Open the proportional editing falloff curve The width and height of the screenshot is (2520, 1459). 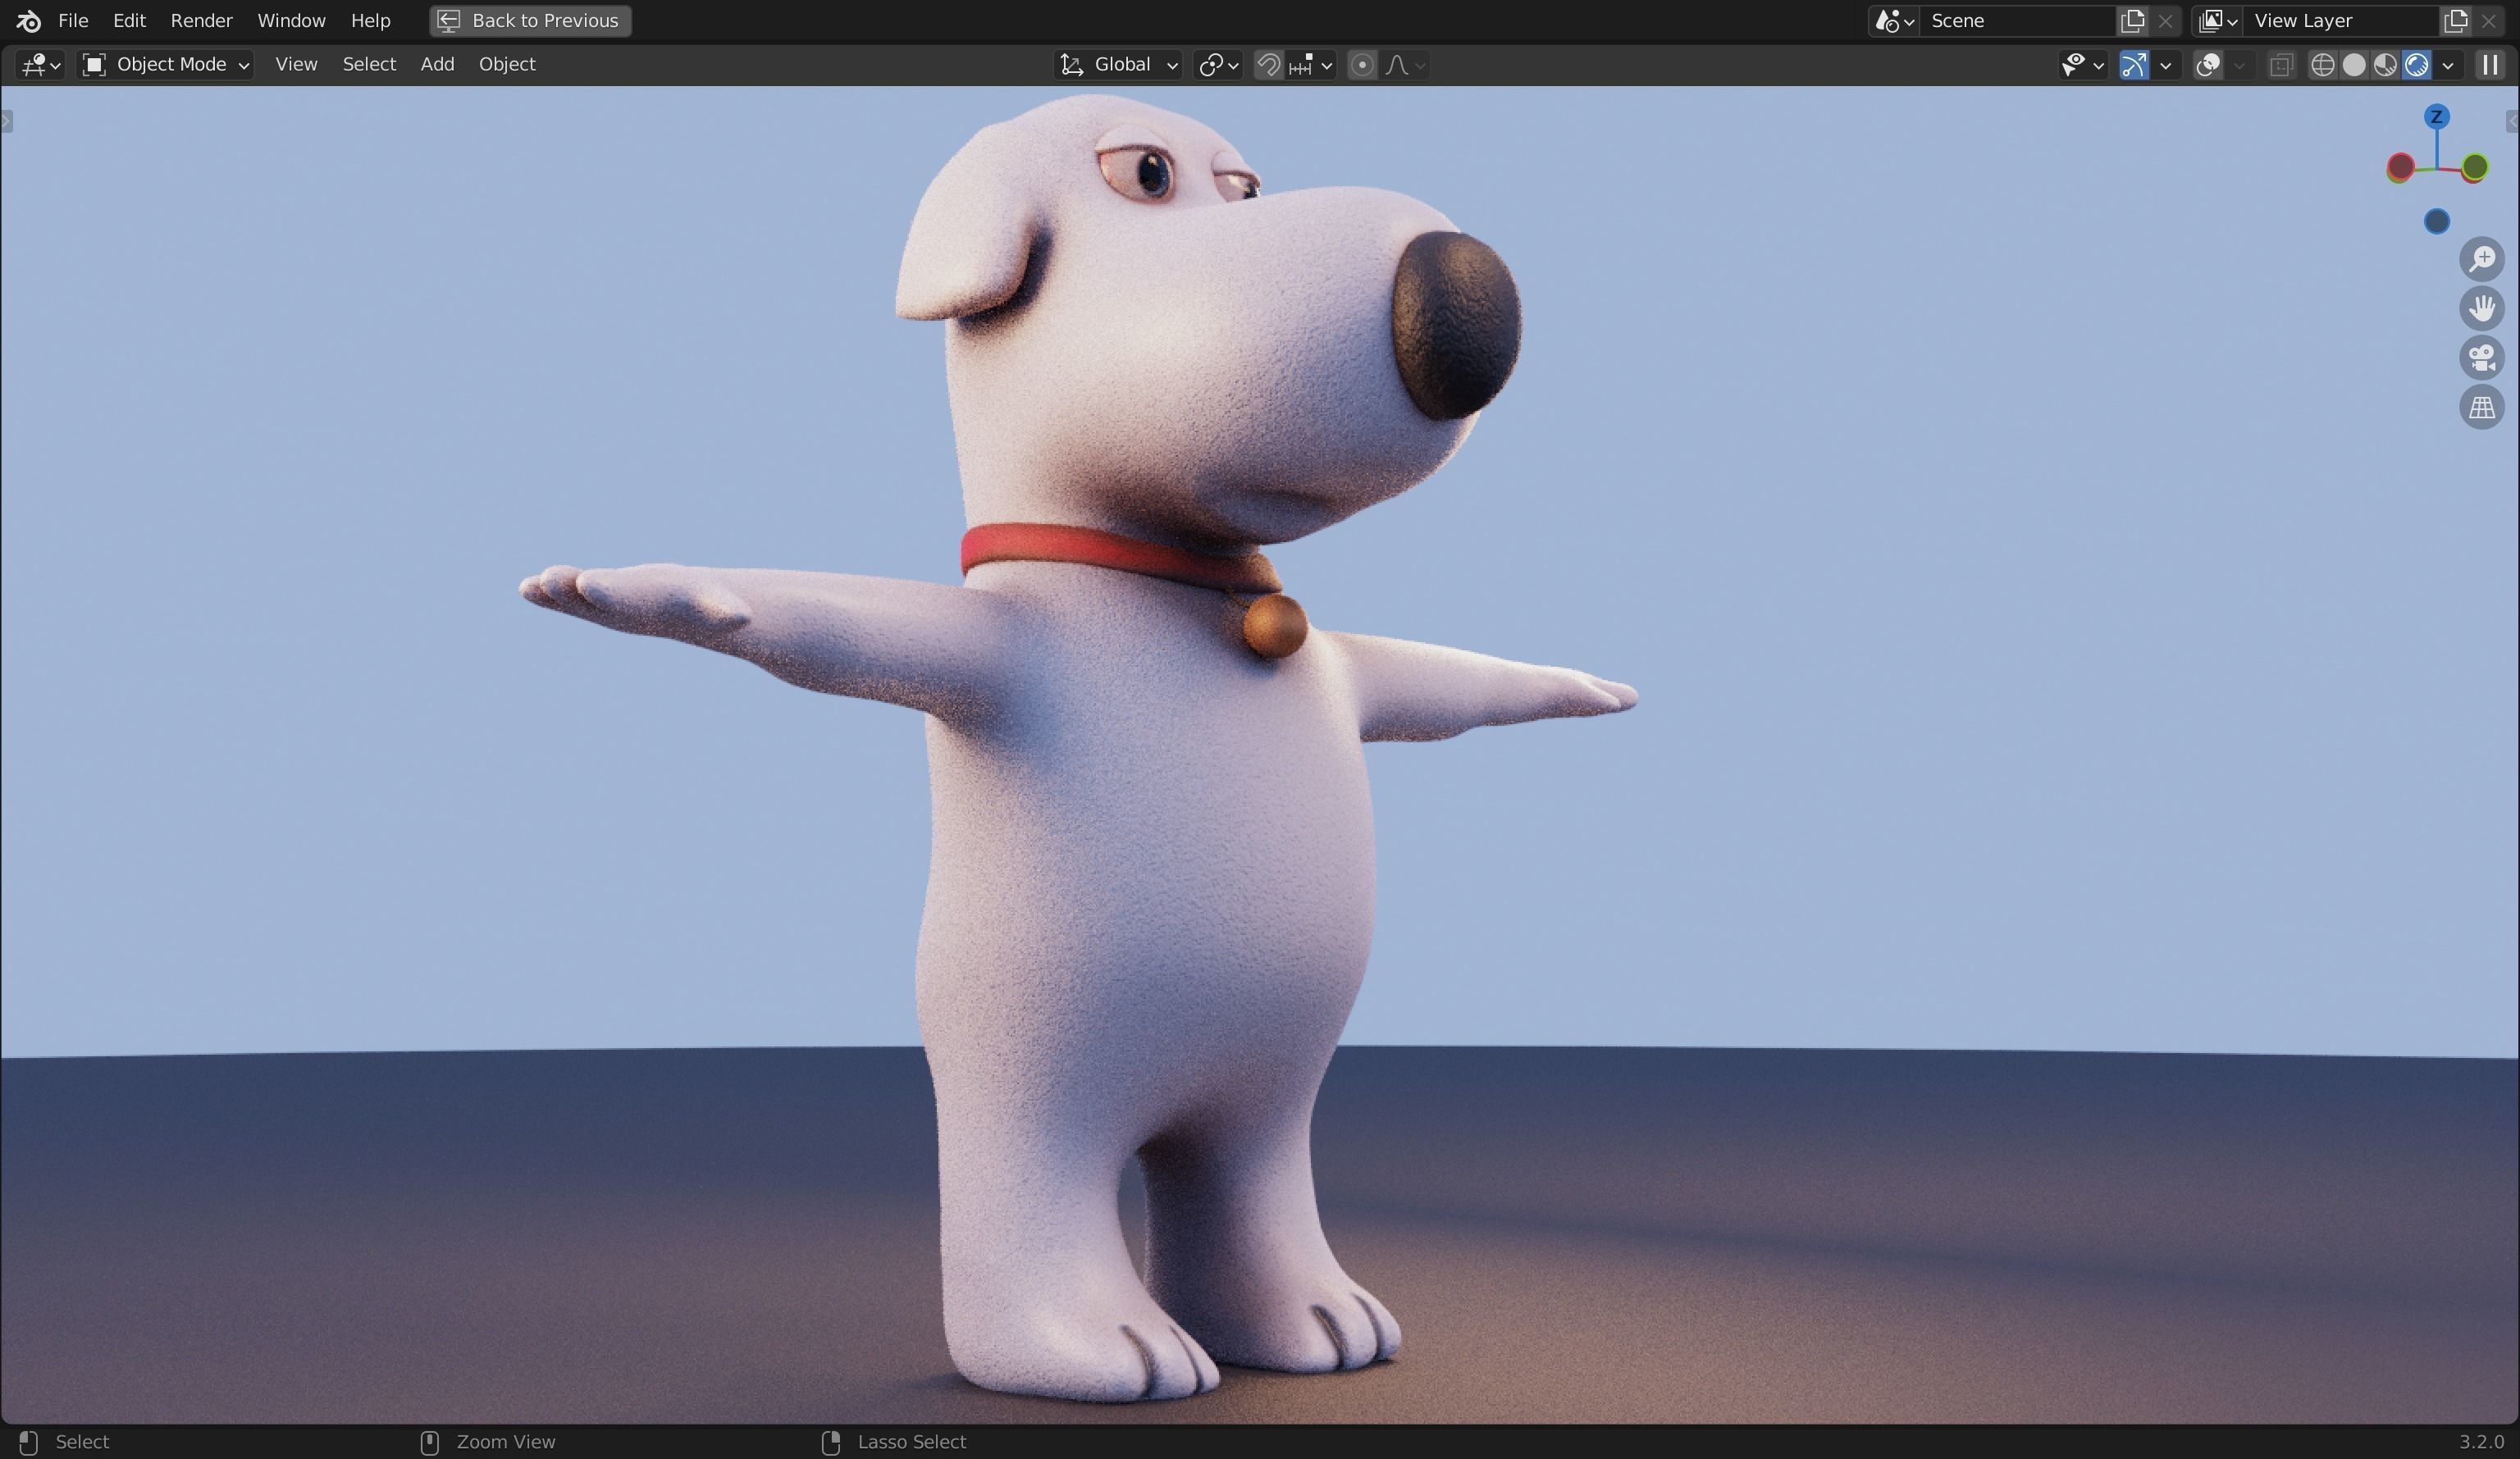pos(1405,65)
